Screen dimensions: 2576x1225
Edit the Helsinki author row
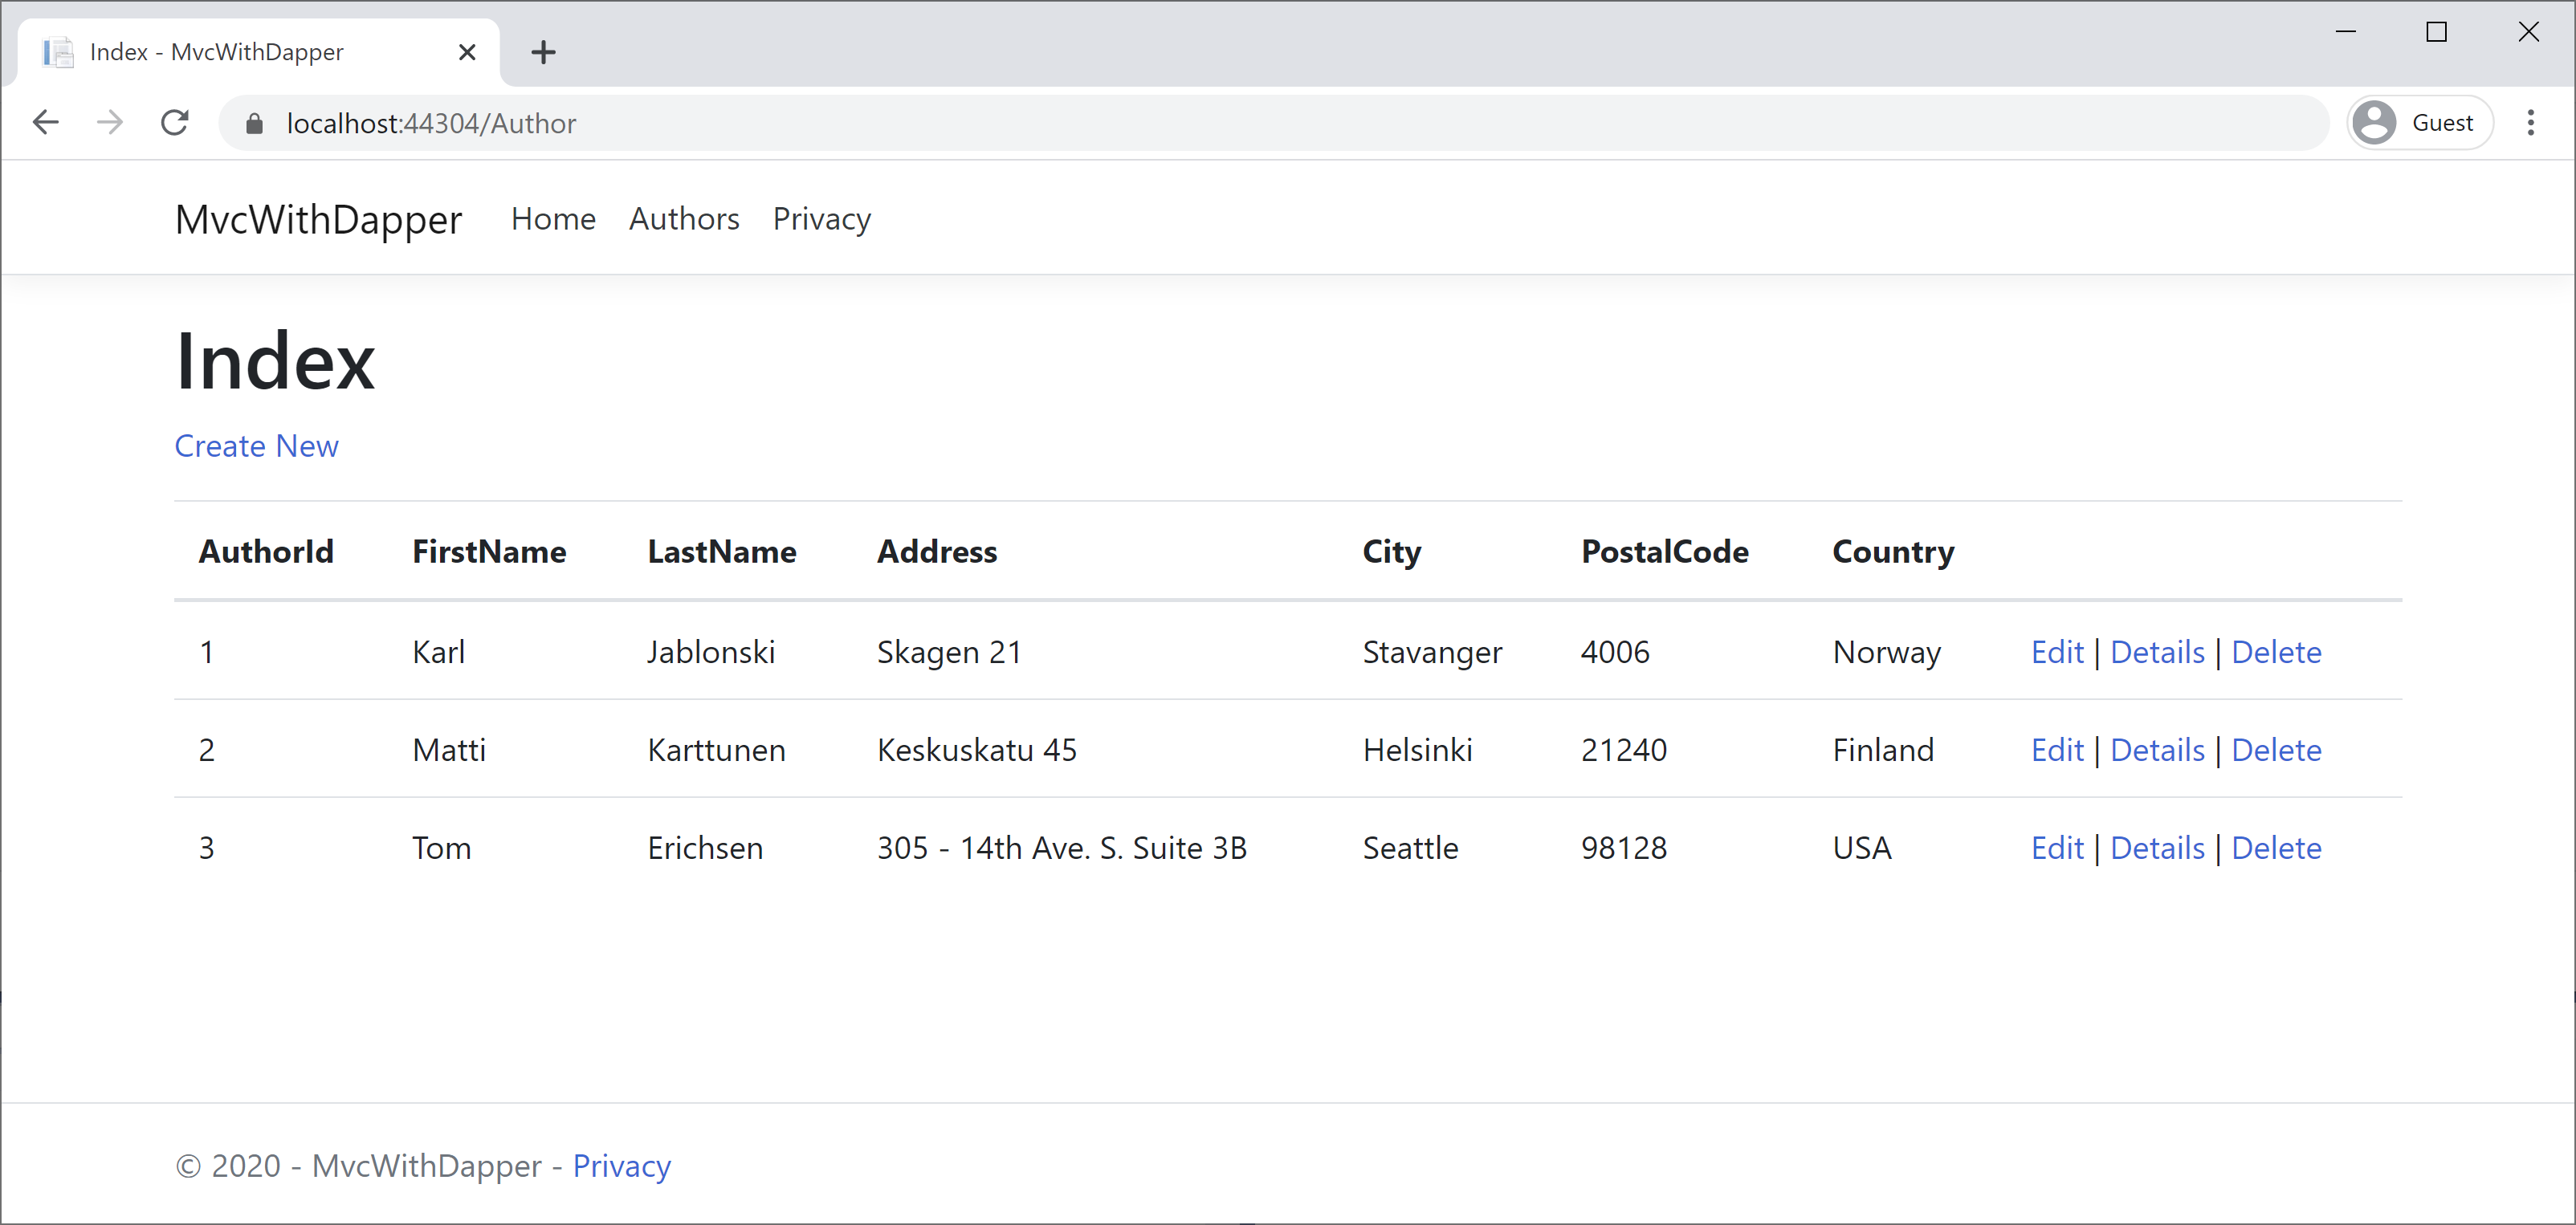[x=2056, y=750]
